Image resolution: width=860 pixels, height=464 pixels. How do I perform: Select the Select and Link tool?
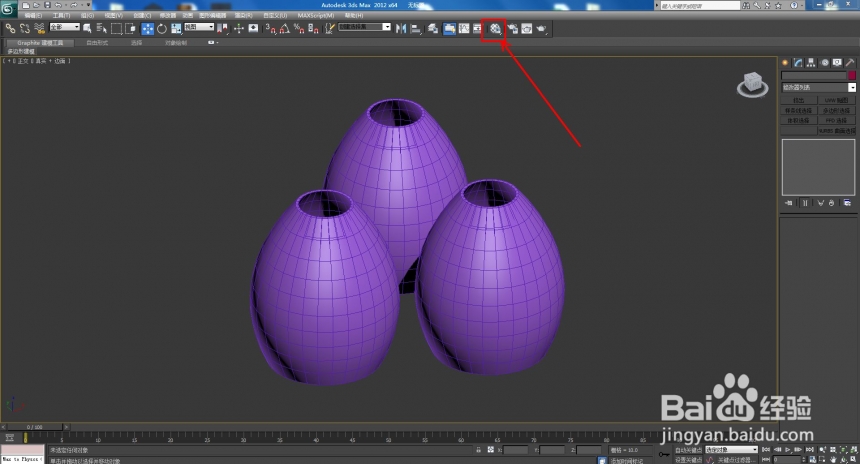click(x=10, y=28)
